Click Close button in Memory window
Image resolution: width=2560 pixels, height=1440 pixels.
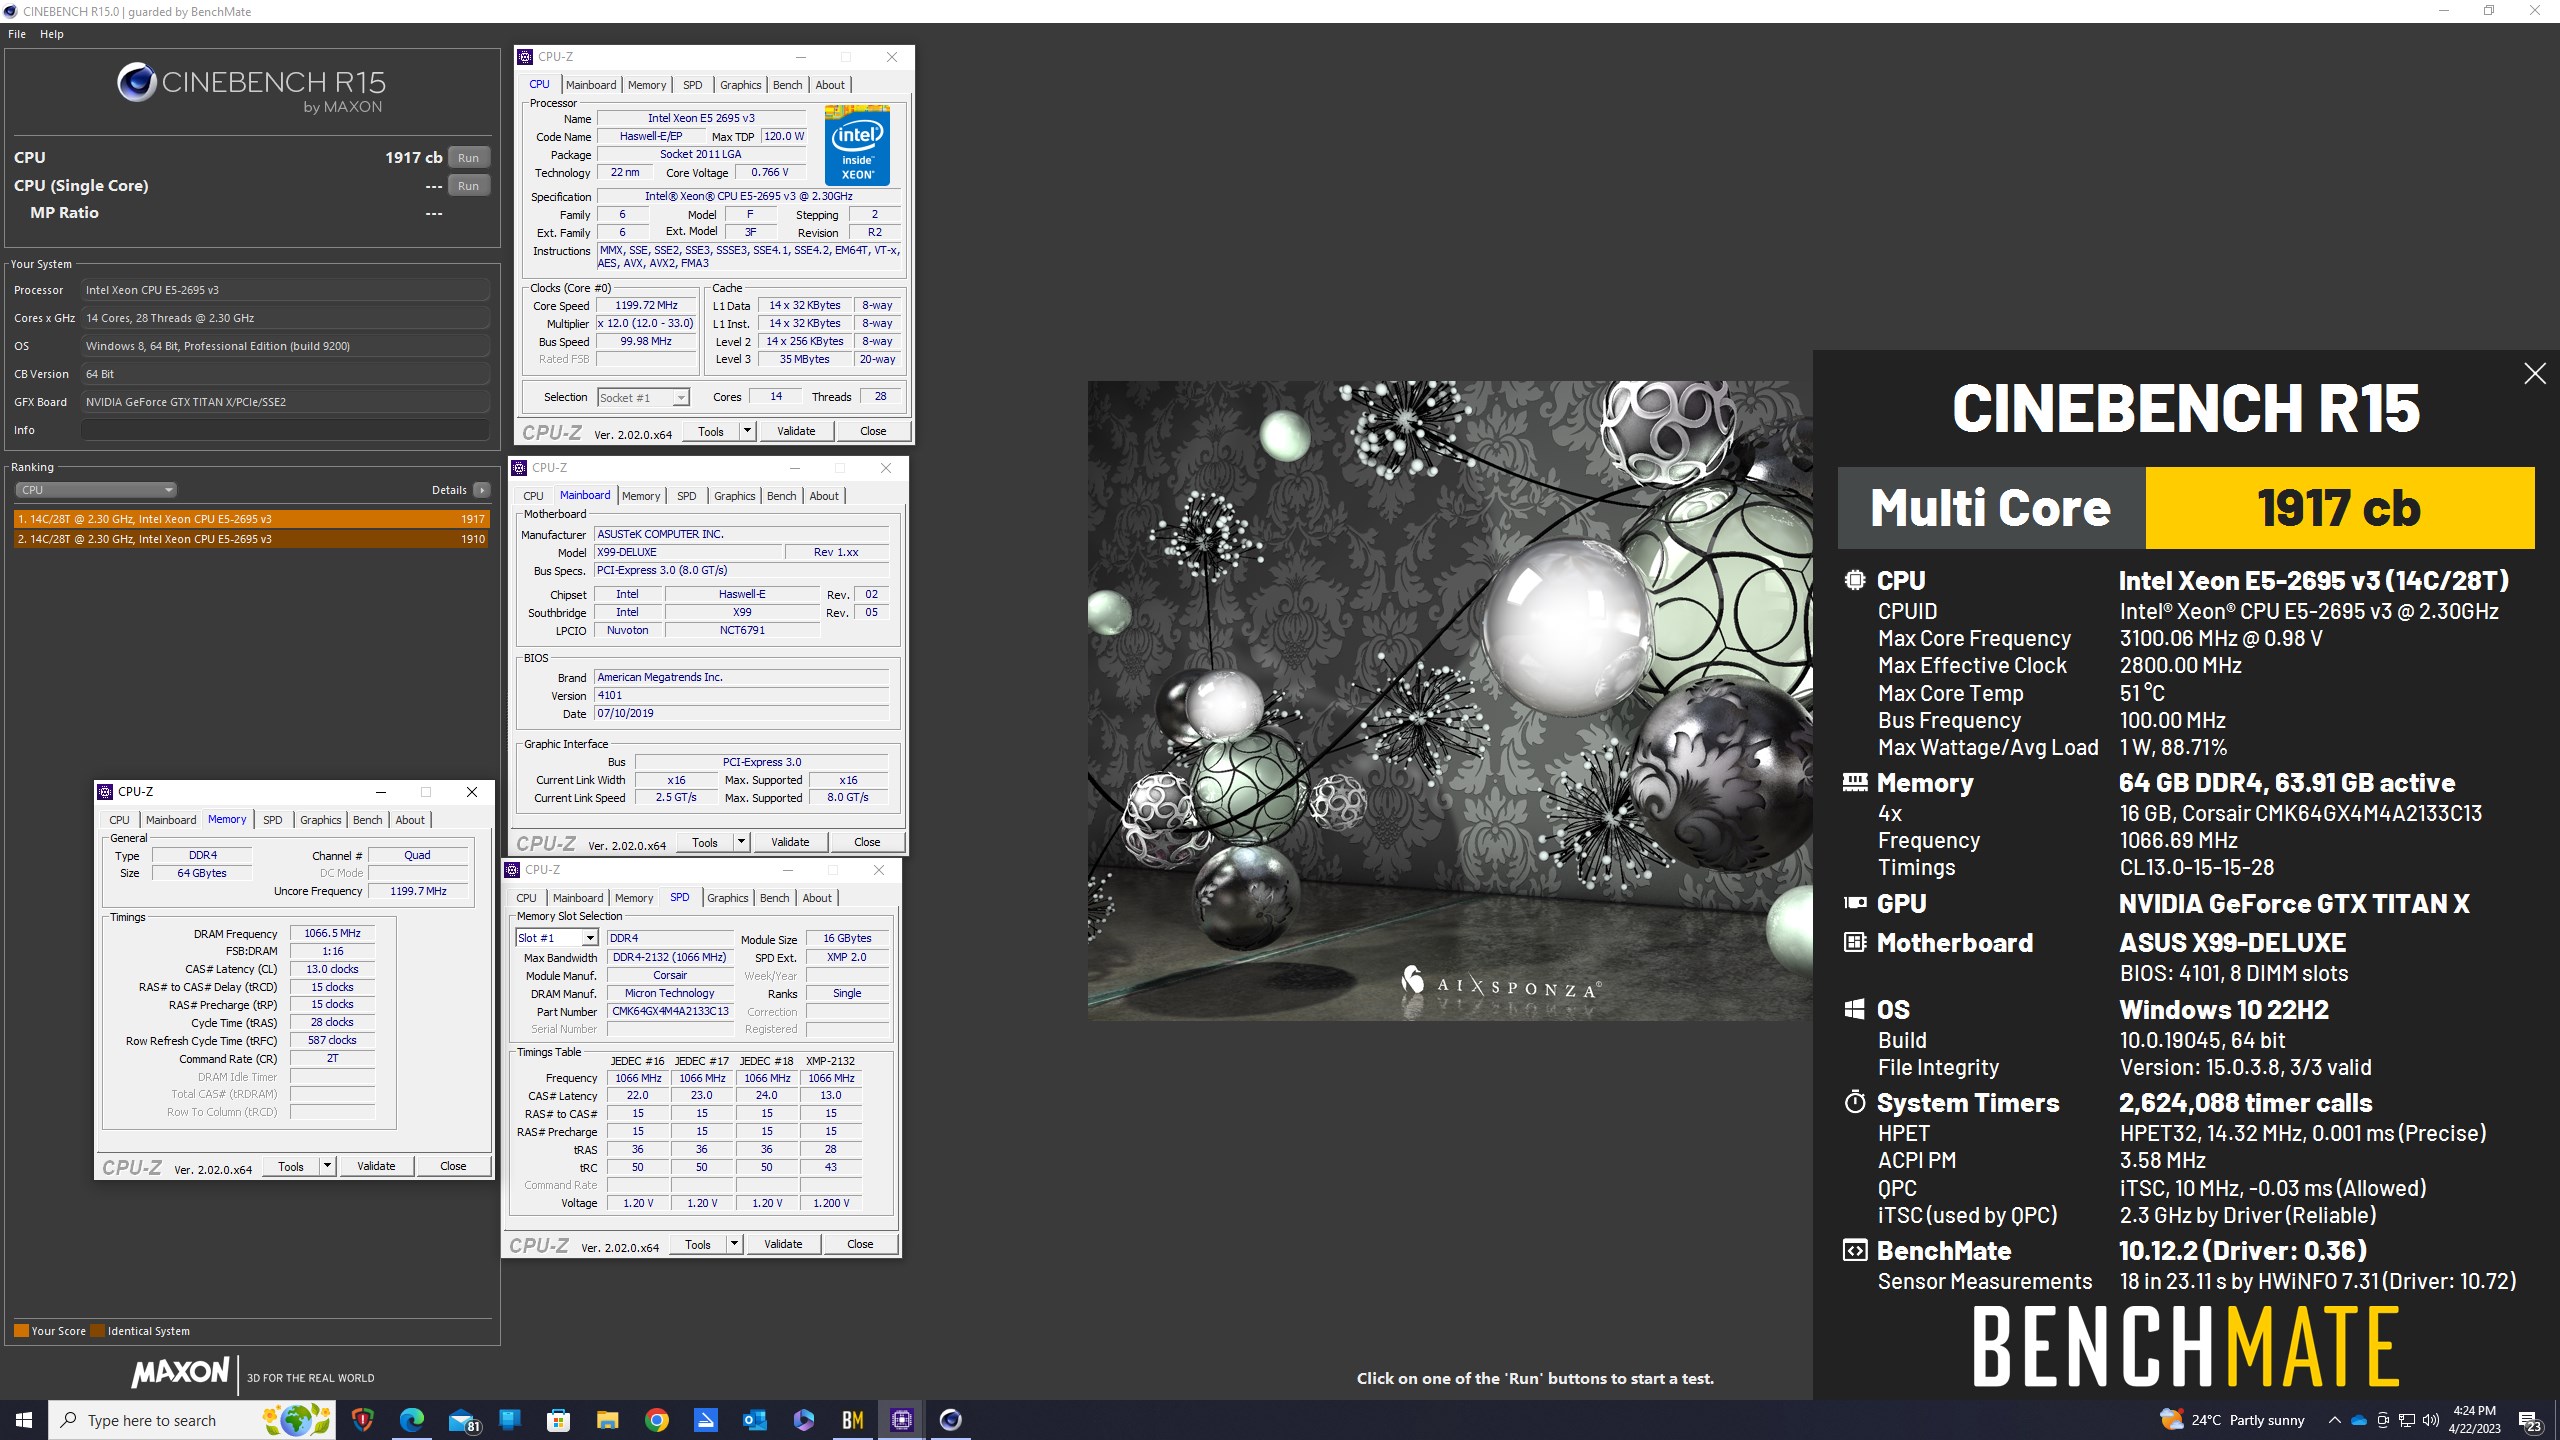click(x=453, y=1166)
